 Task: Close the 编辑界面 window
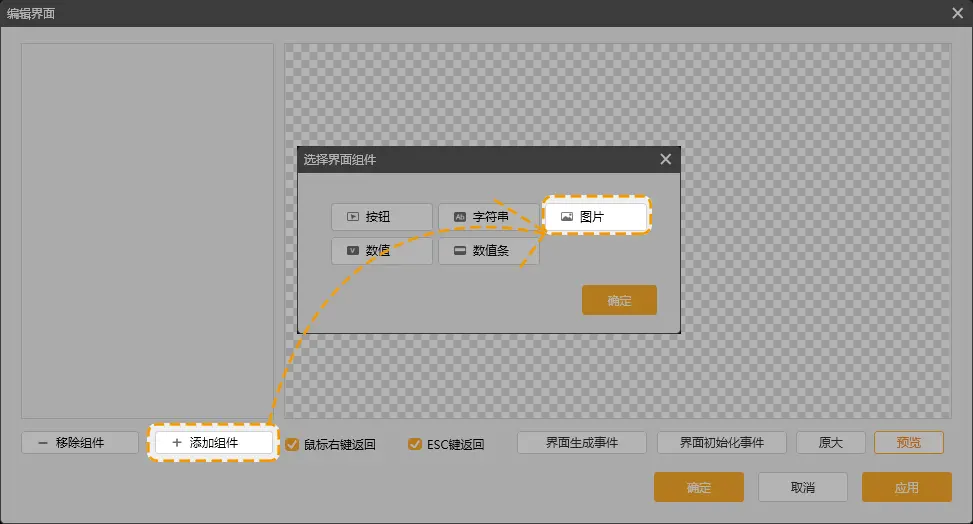pos(957,12)
